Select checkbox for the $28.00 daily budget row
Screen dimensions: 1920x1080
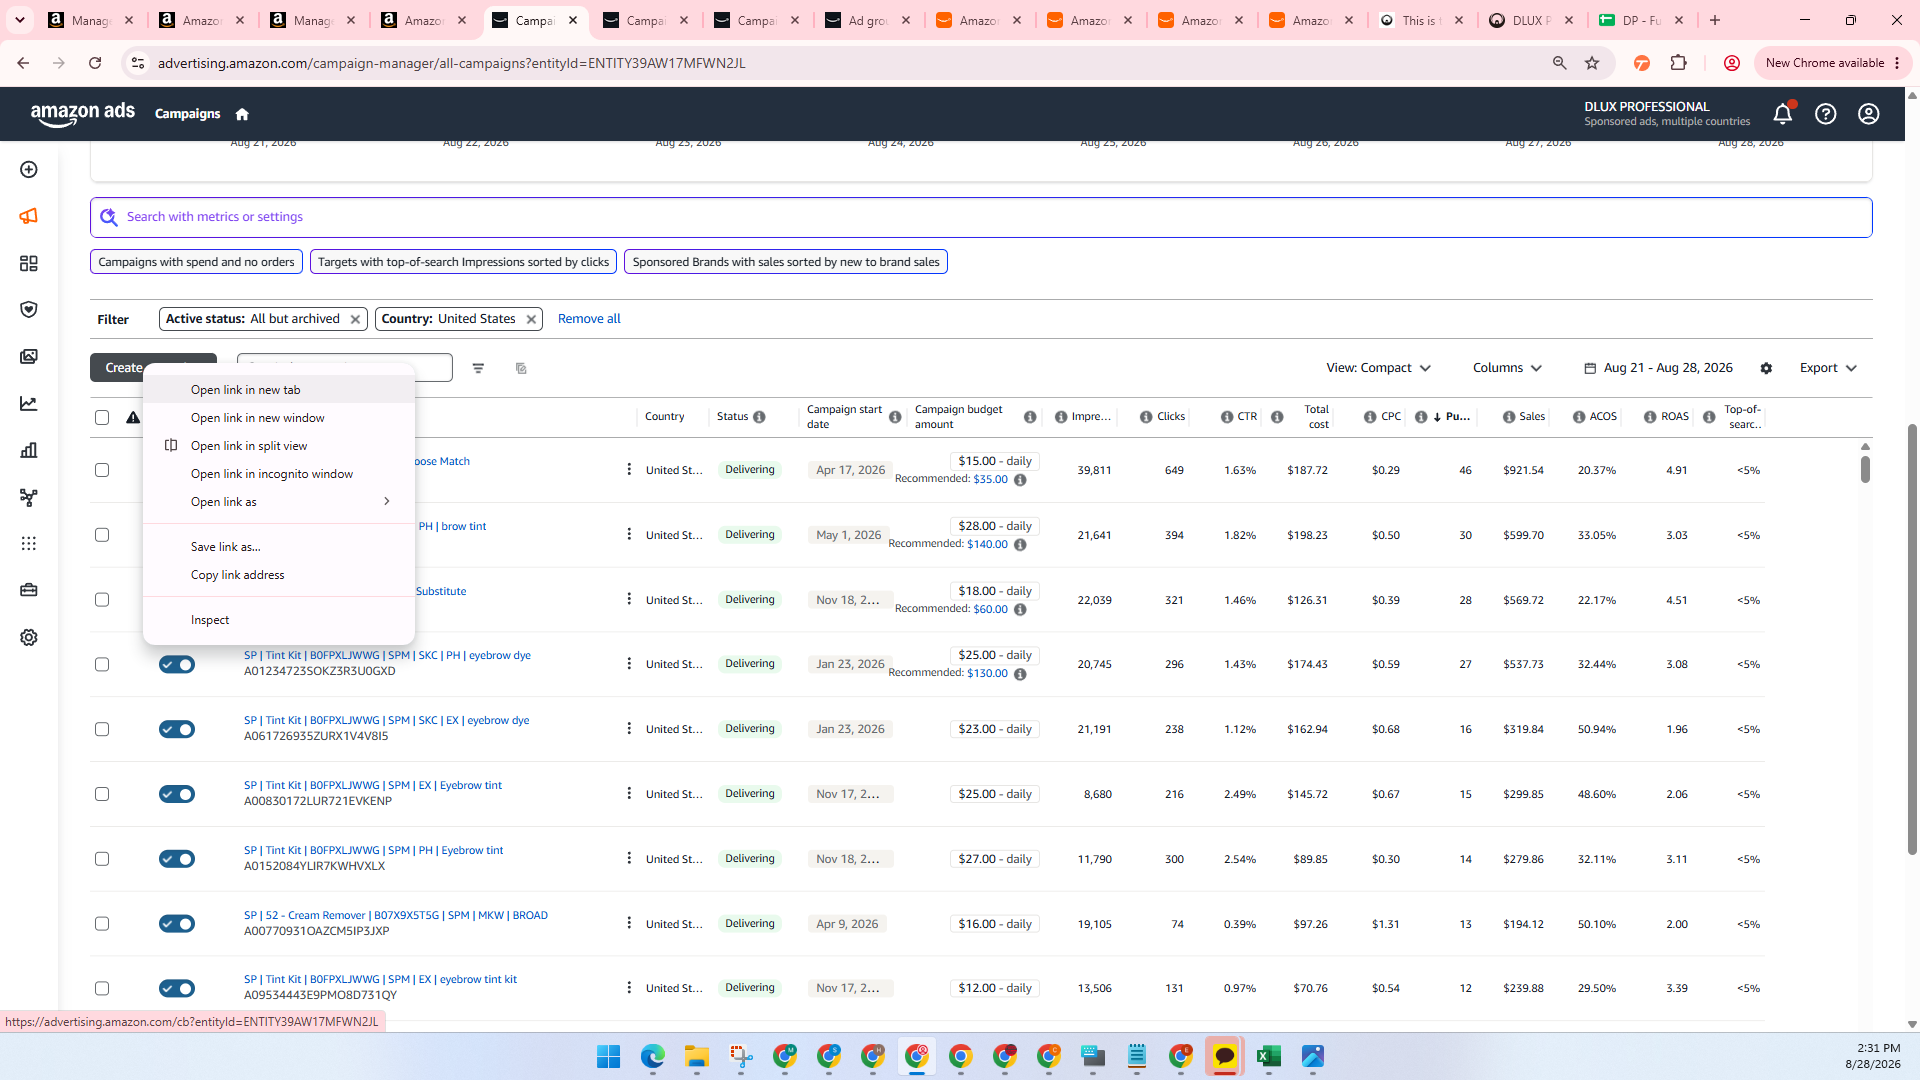click(x=102, y=535)
